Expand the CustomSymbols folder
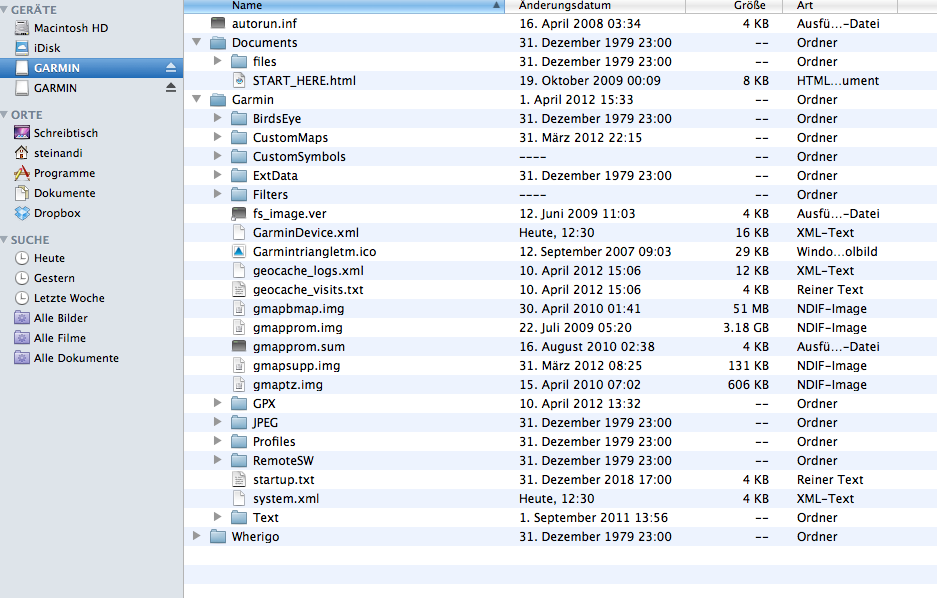This screenshot has width=937, height=598. tap(218, 156)
